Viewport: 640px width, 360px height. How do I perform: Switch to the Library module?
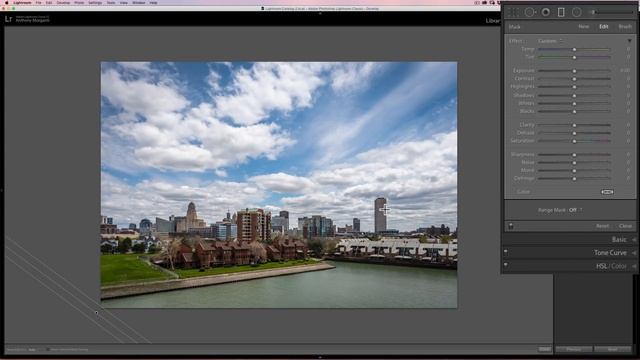tap(493, 20)
